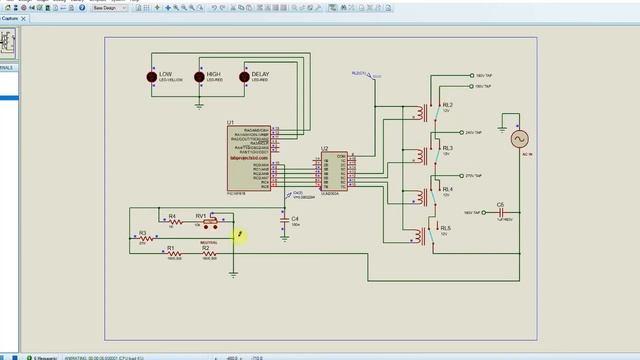The height and width of the screenshot is (360, 640).
Task: Click the zoom in magnifier icon
Action: (x=176, y=8)
